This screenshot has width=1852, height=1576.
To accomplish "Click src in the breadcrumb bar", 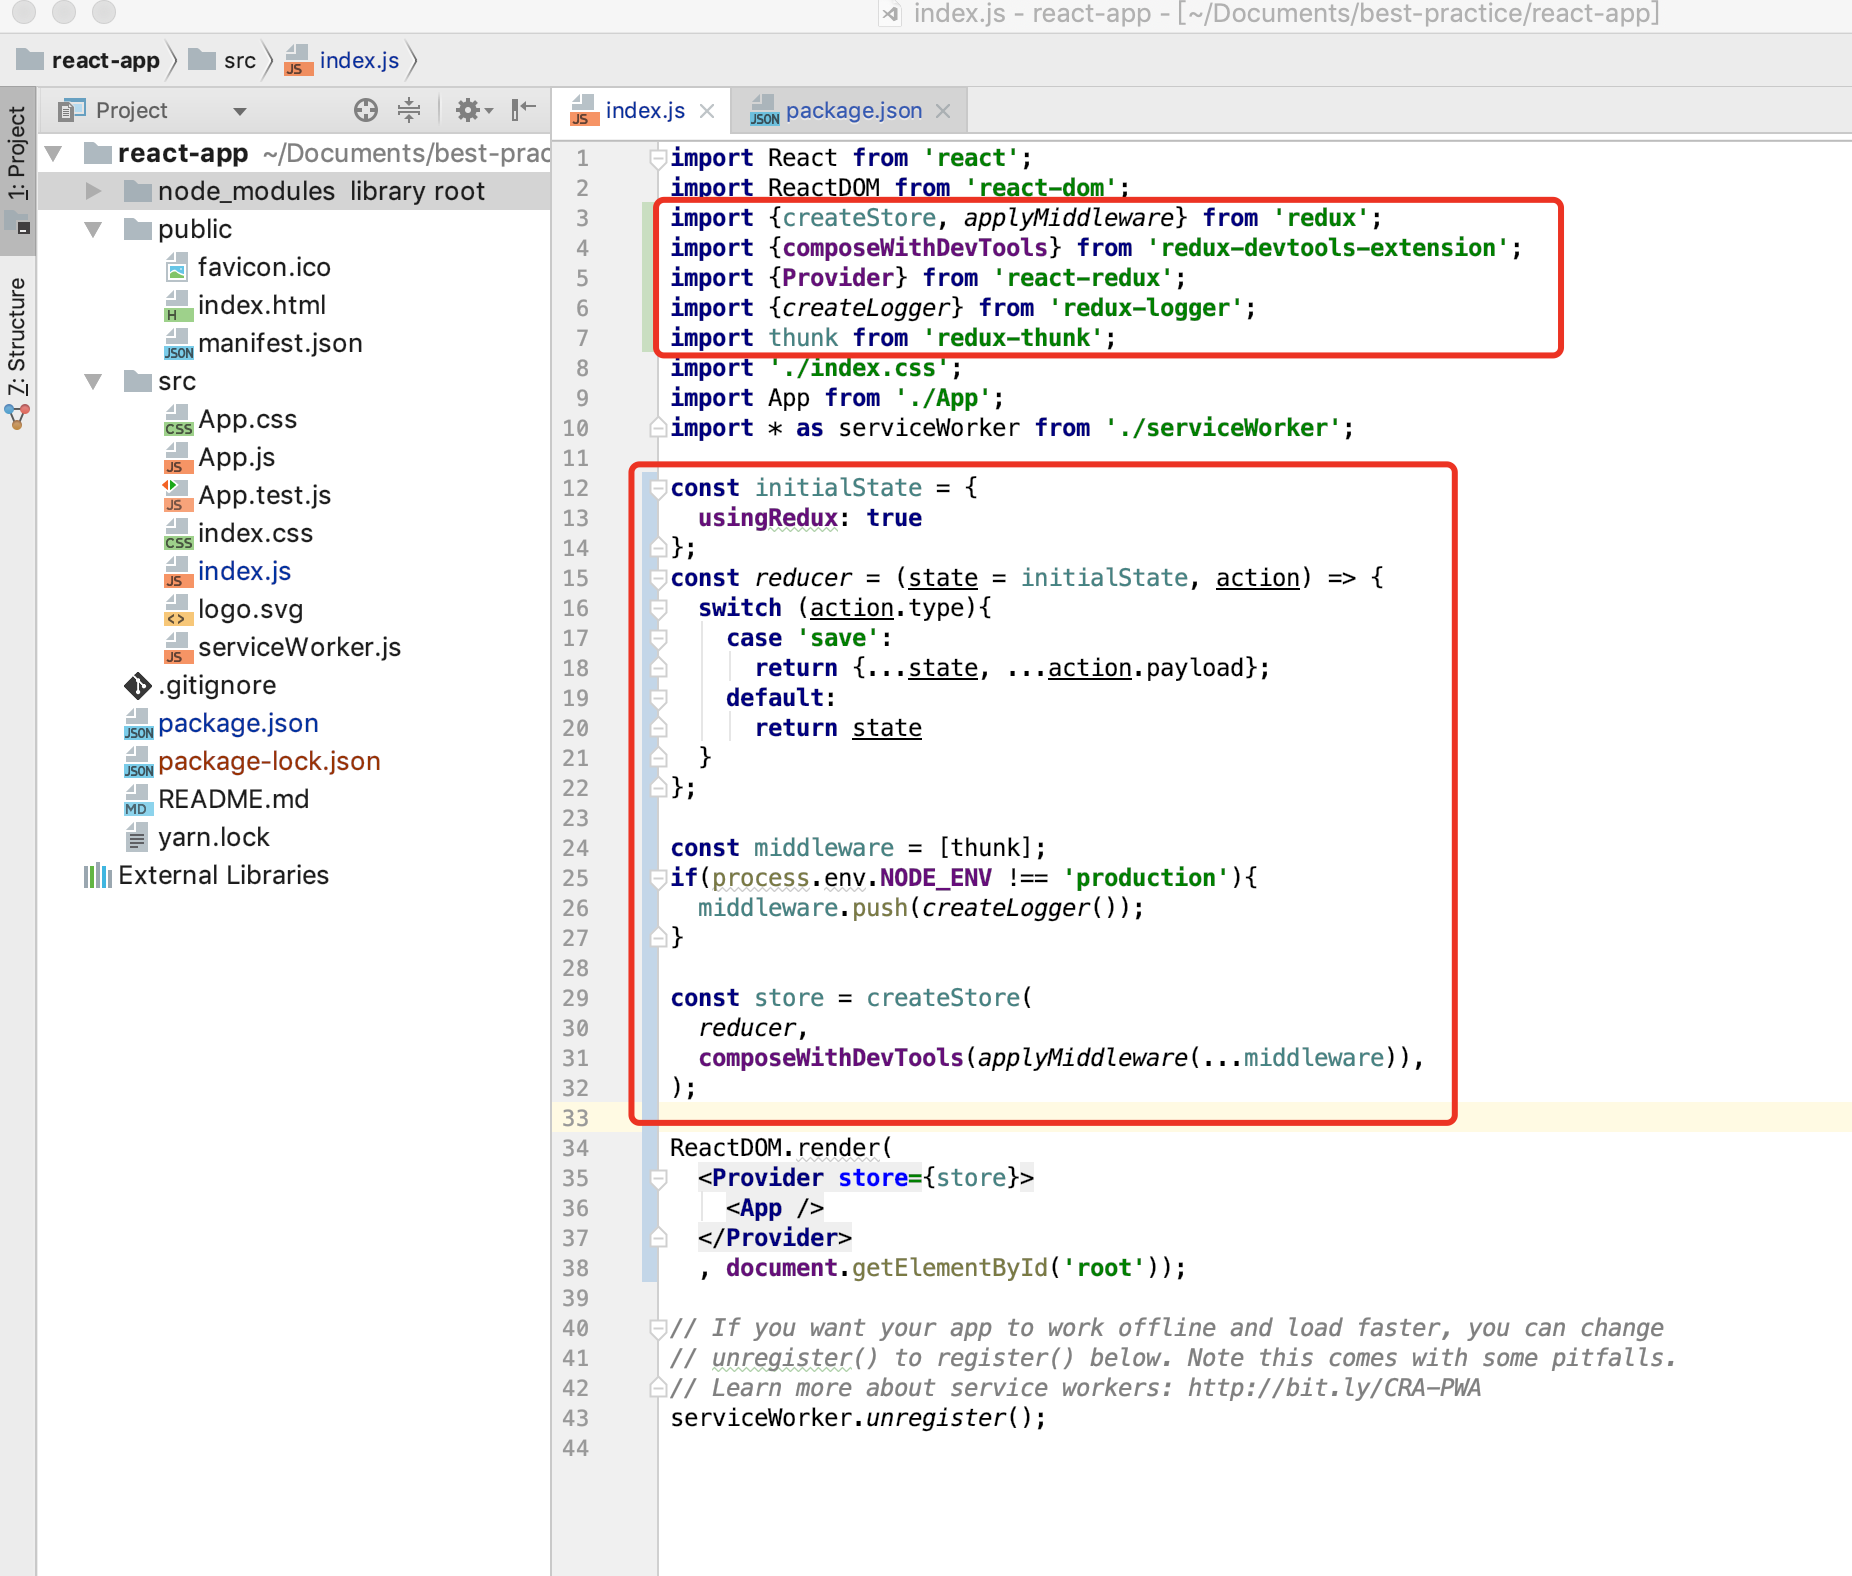I will 240,60.
